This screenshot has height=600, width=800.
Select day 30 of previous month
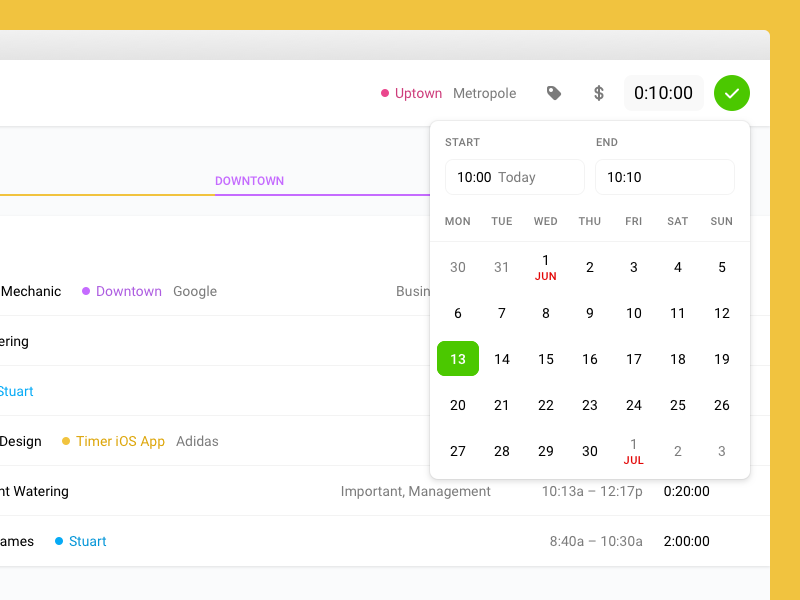click(458, 267)
